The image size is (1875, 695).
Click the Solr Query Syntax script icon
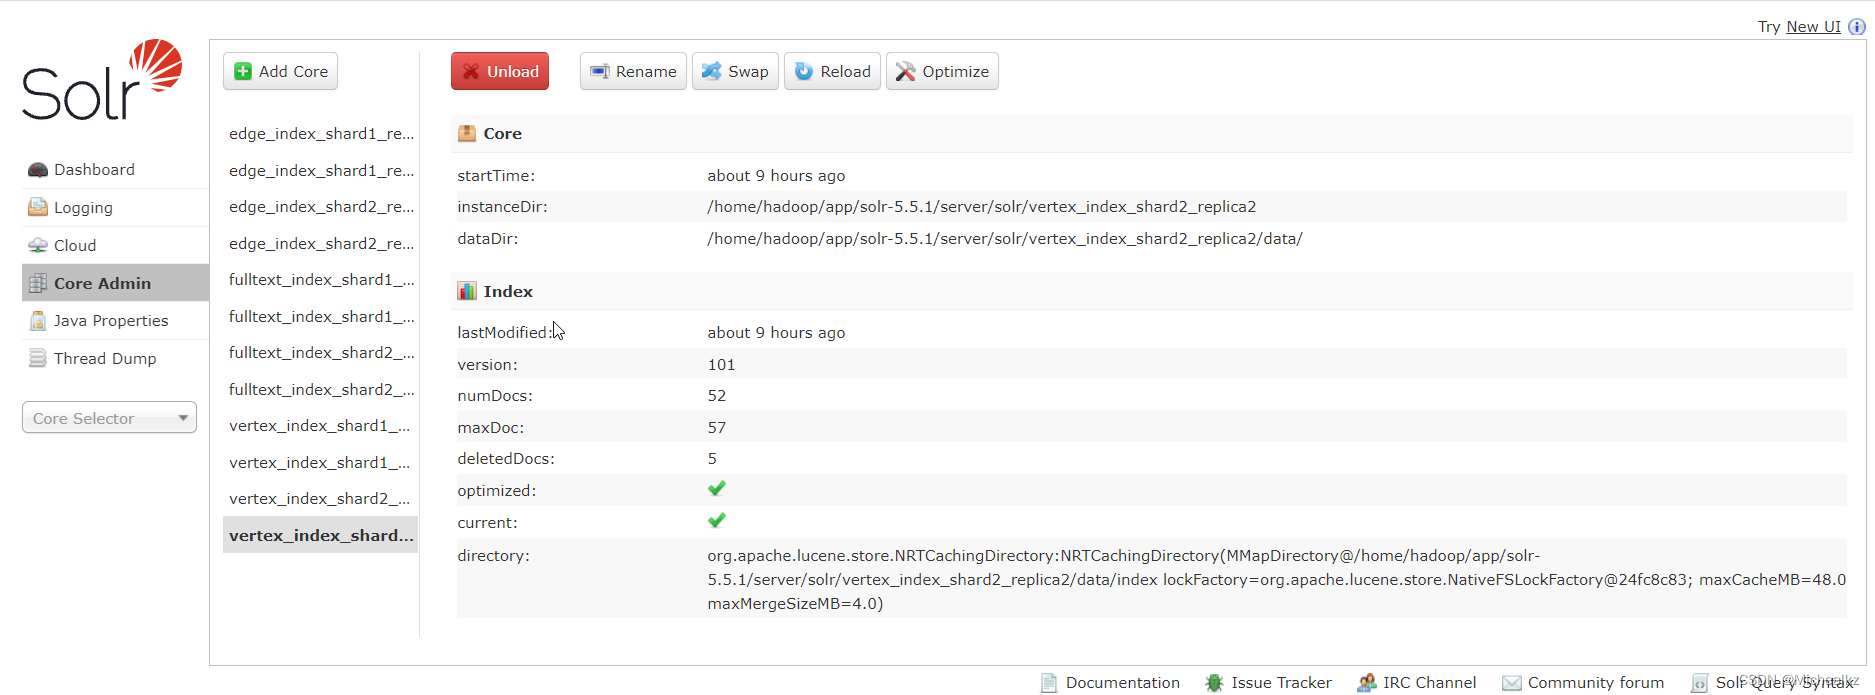1699,683
